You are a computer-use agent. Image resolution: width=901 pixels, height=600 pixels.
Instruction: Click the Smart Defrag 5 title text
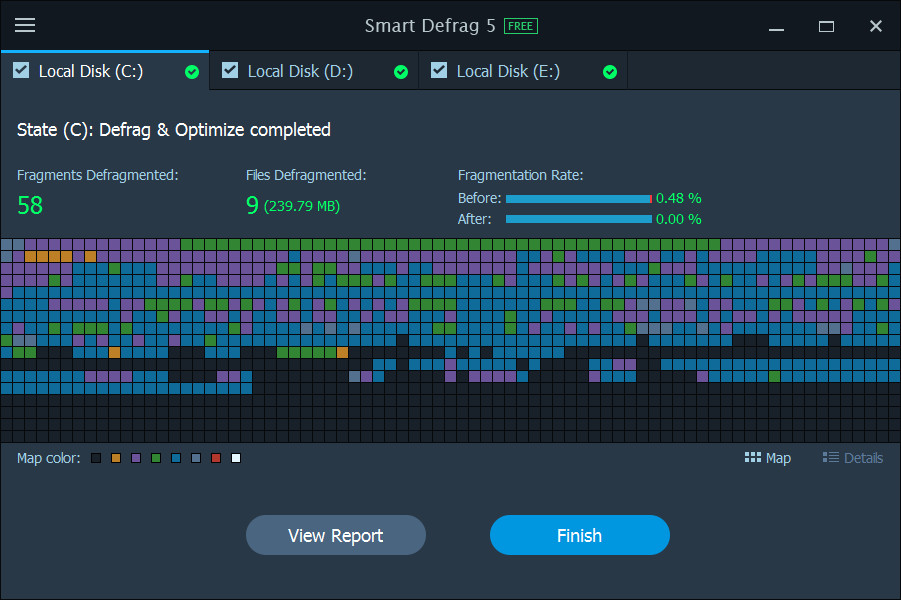(430, 26)
